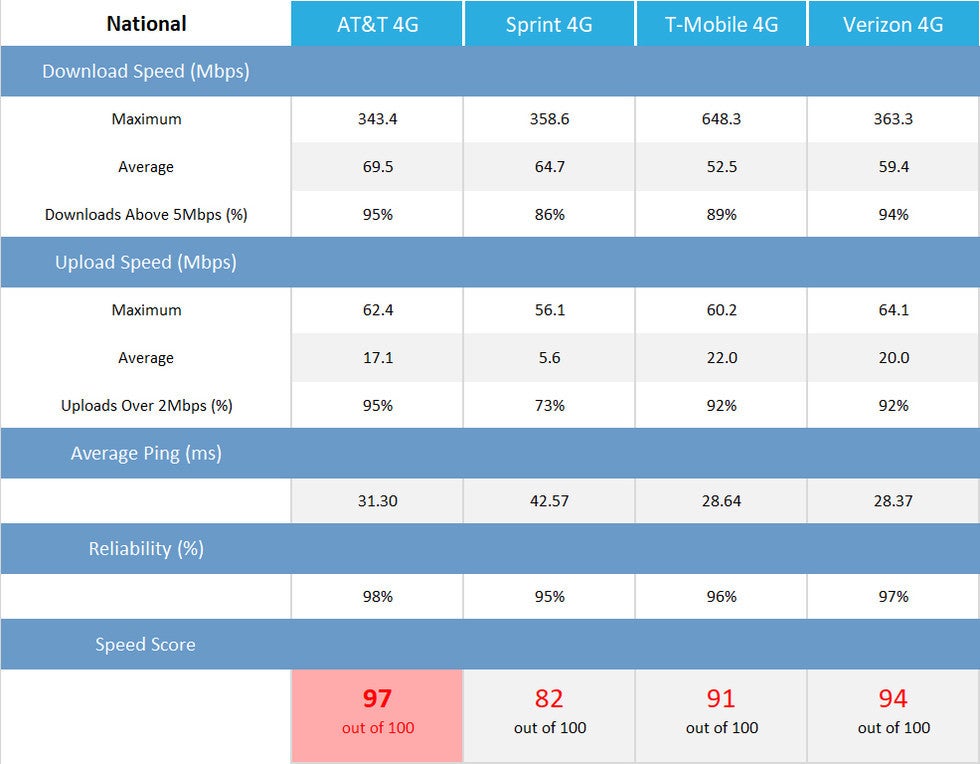Image resolution: width=980 pixels, height=764 pixels.
Task: Select the Sprint 4G column header
Action: tap(549, 24)
